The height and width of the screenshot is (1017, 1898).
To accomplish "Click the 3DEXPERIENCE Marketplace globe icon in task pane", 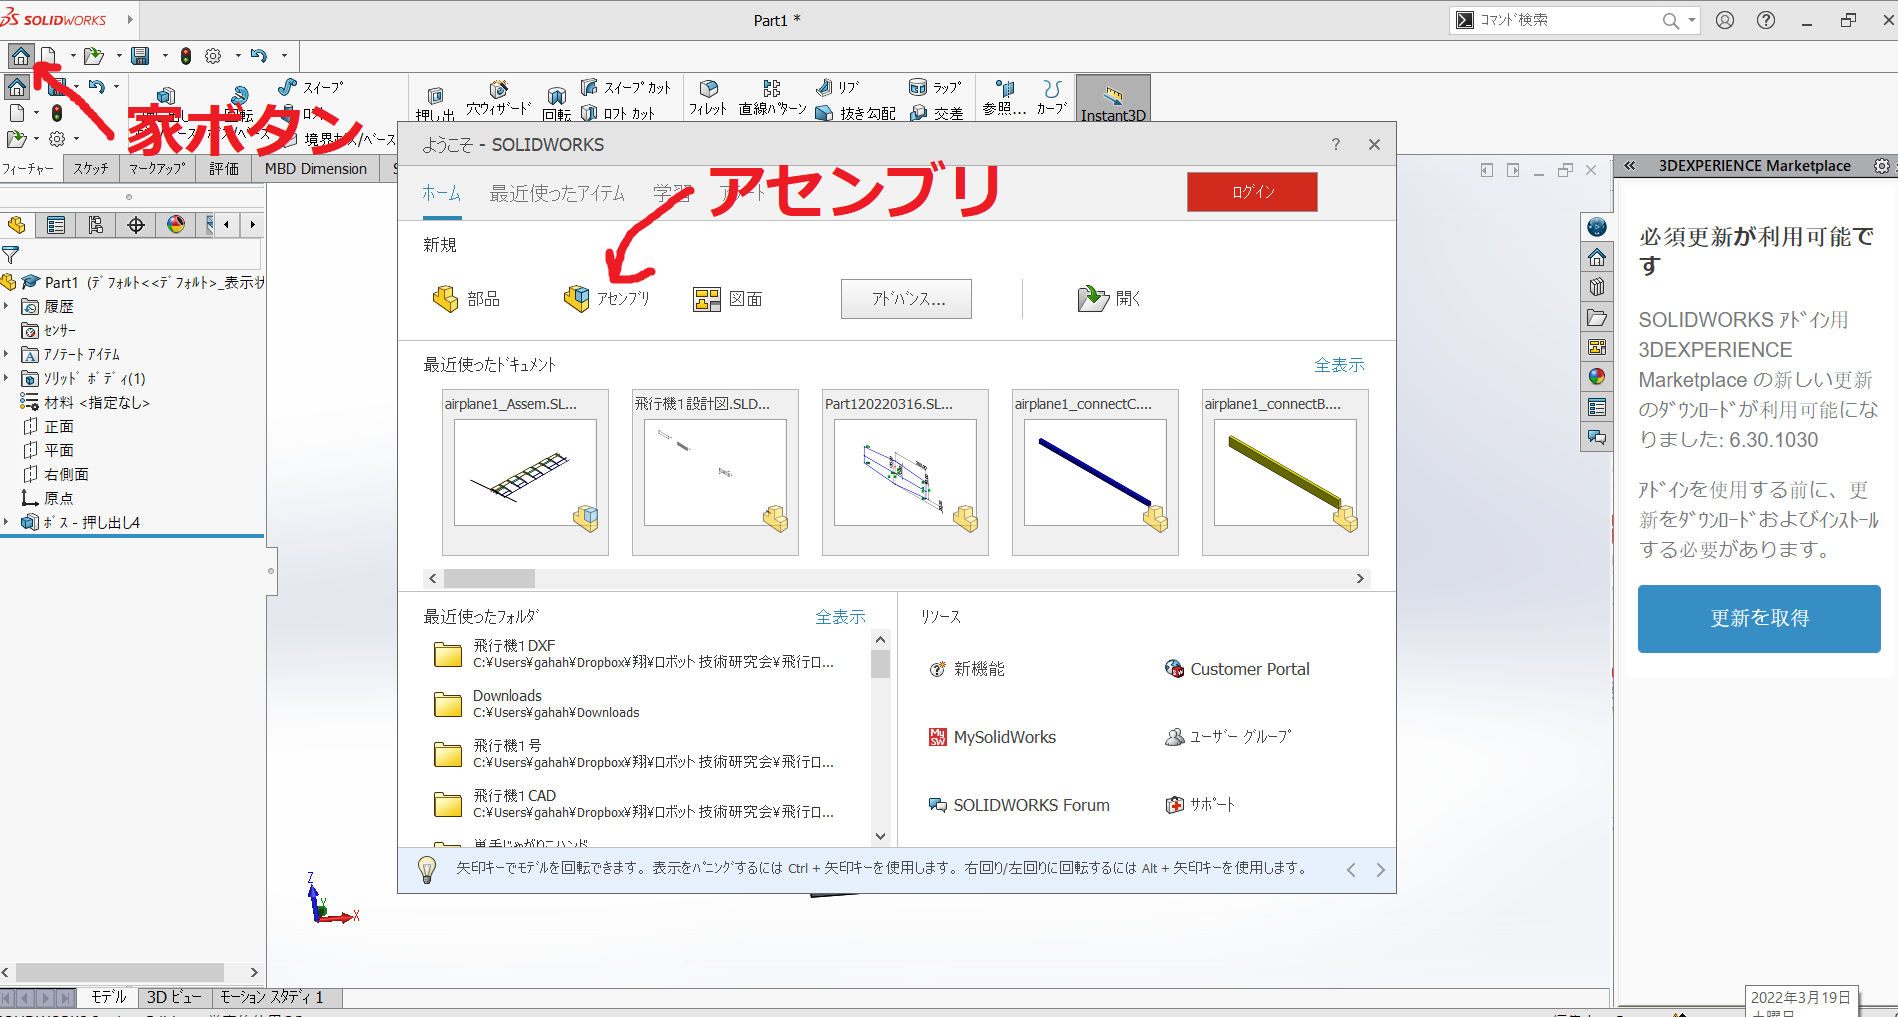I will click(1597, 227).
